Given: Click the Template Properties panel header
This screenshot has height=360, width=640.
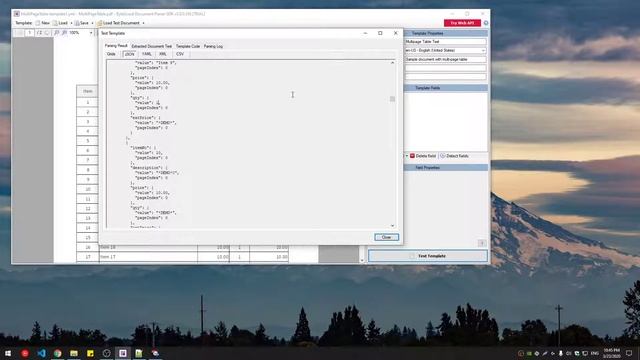Looking at the screenshot, I should tap(445, 33).
